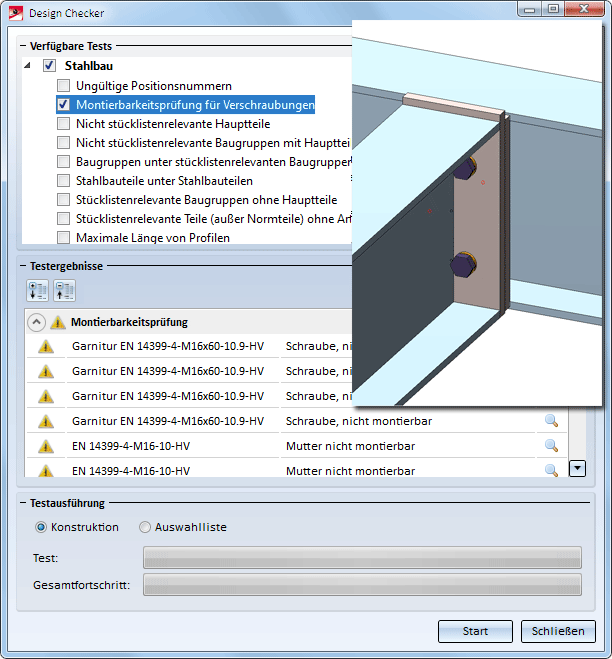Image resolution: width=612 pixels, height=659 pixels.
Task: Click collapse all results icon
Action: tap(64, 290)
